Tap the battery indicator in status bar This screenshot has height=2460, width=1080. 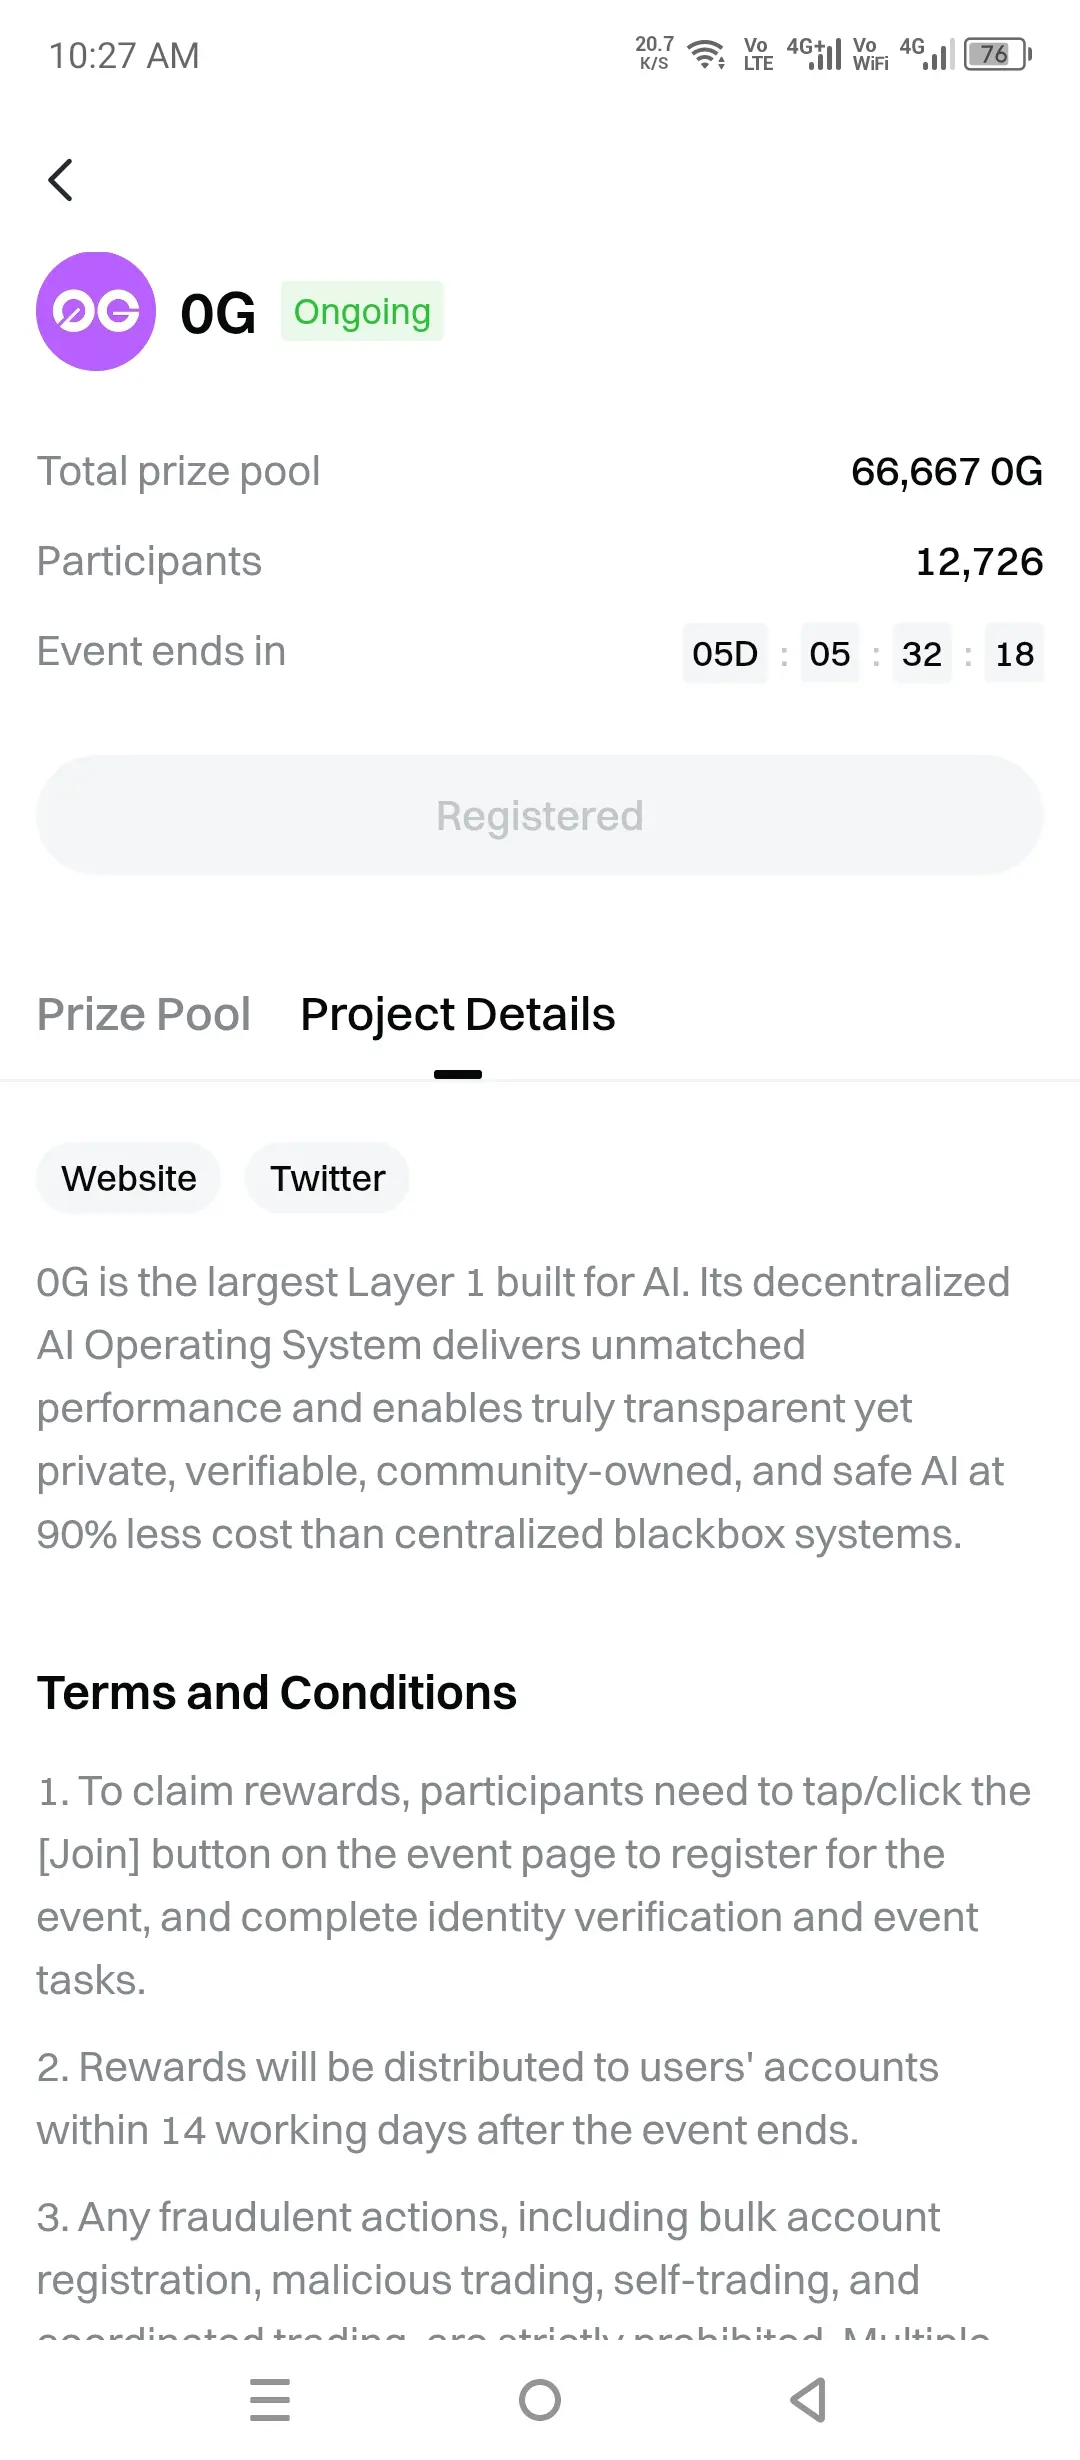pyautogui.click(x=998, y=54)
